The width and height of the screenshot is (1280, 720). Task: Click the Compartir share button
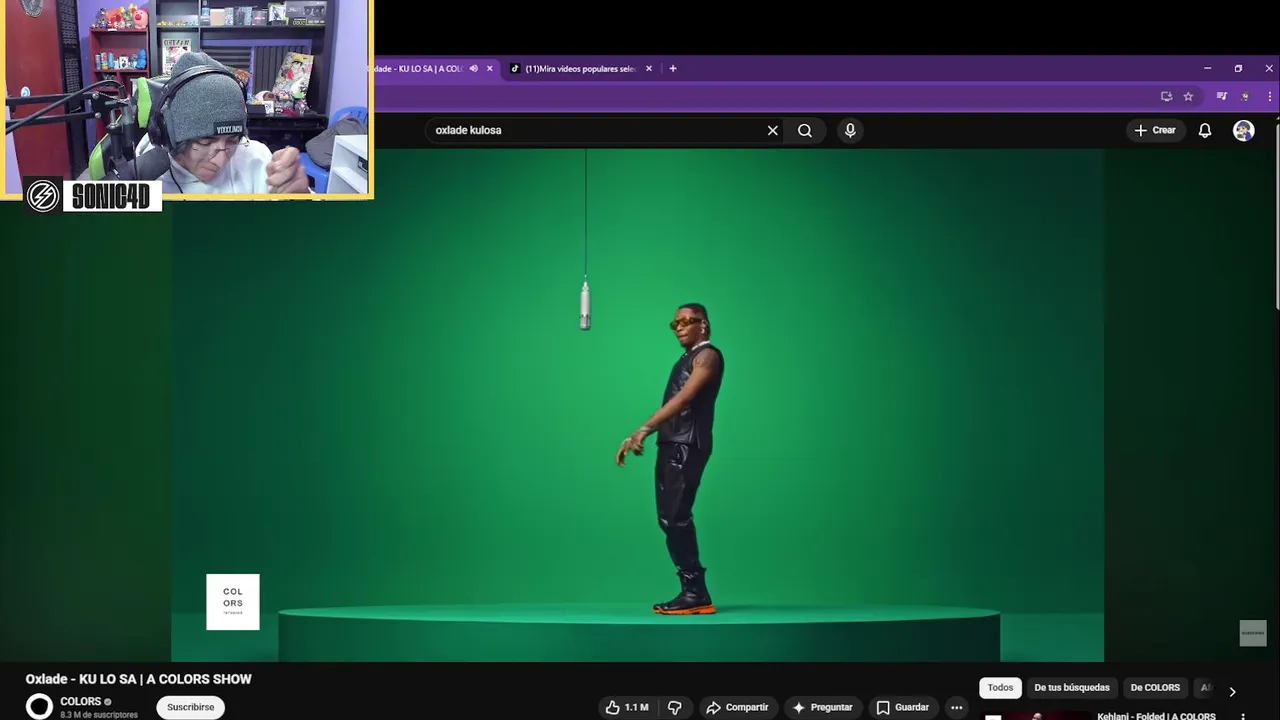[x=737, y=707]
